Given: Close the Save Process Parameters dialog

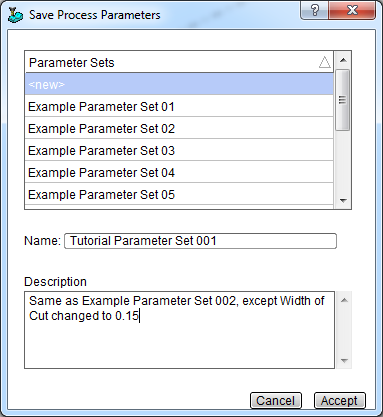Looking at the screenshot, I should (x=352, y=10).
